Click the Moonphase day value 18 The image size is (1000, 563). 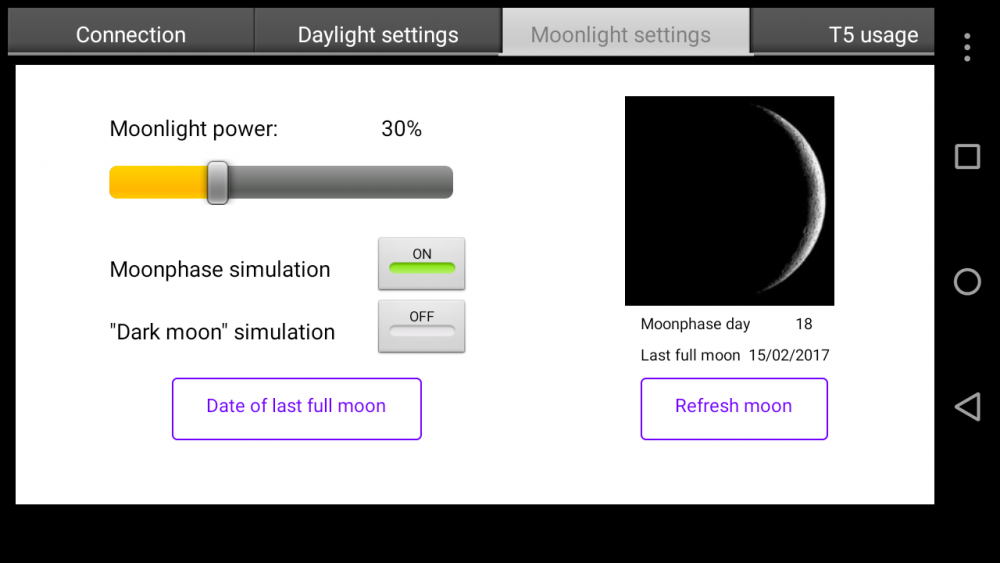[x=804, y=324]
